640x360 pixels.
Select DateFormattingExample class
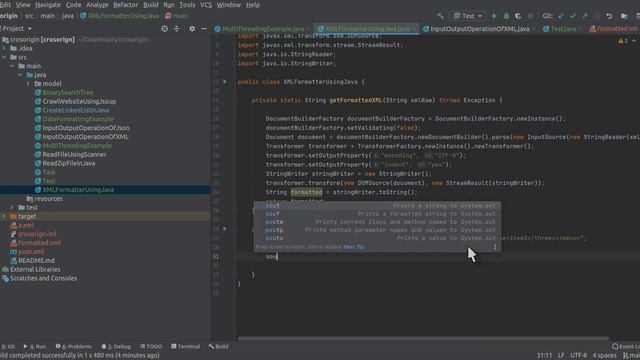pyautogui.click(x=78, y=119)
